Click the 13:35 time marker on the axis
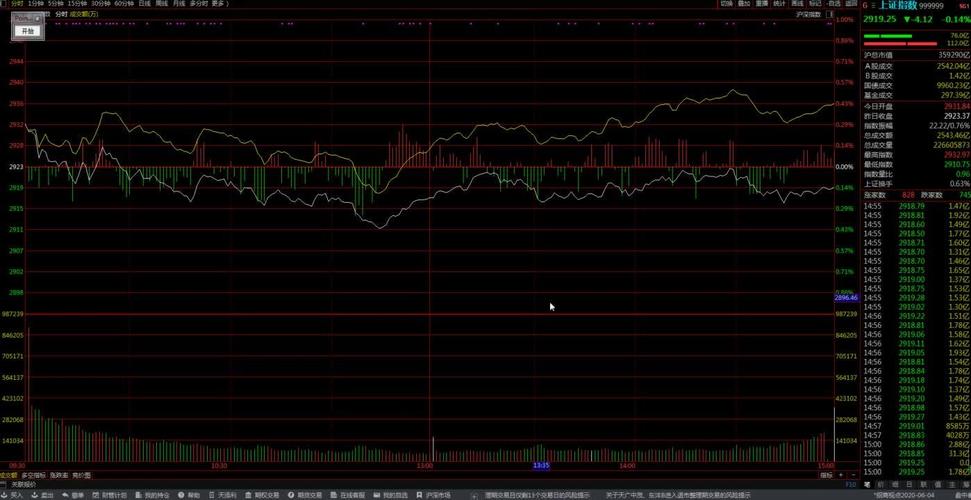The width and height of the screenshot is (971, 500). coord(540,465)
